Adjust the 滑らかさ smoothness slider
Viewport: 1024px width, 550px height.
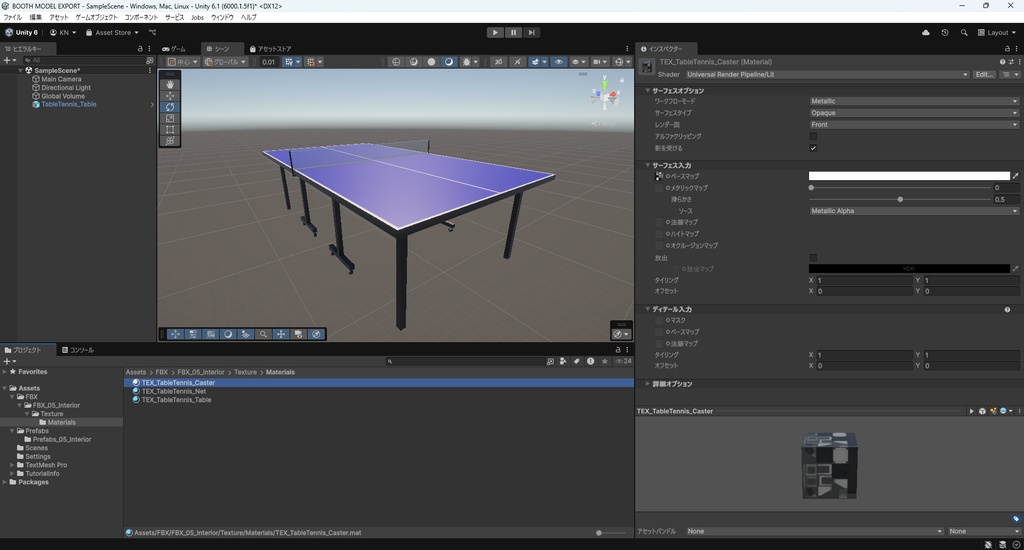[900, 200]
